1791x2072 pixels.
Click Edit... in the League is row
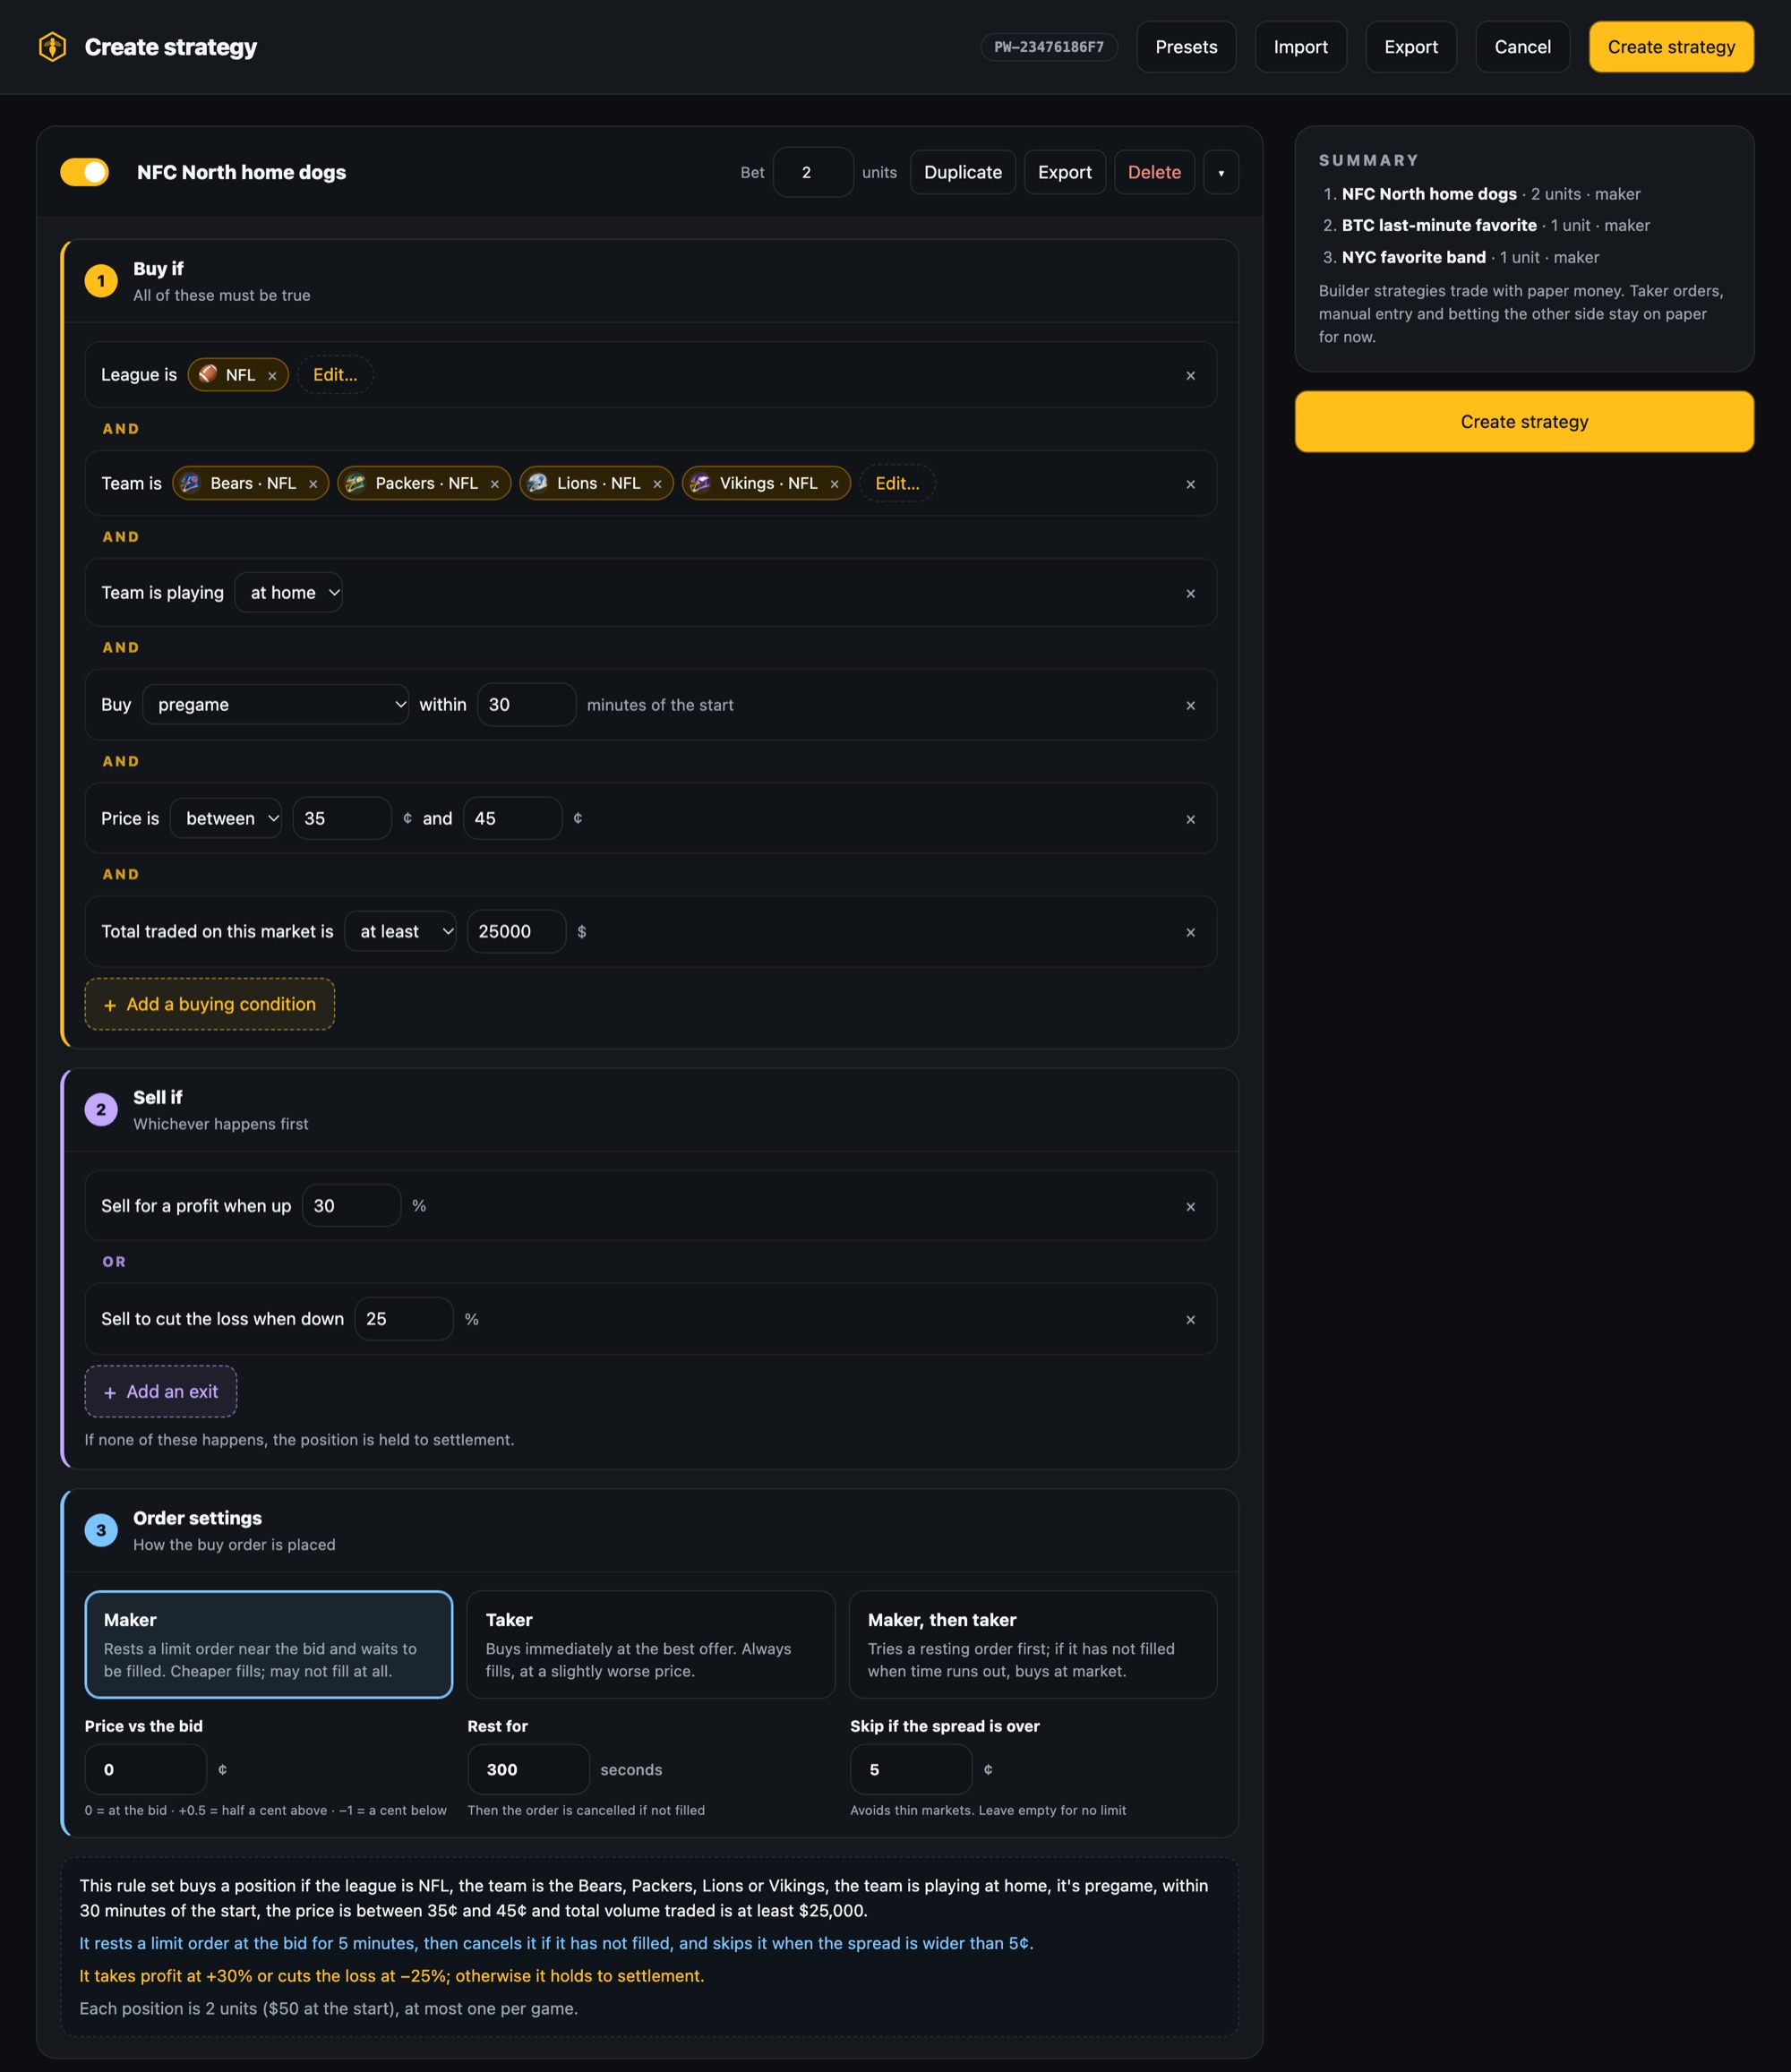(335, 374)
